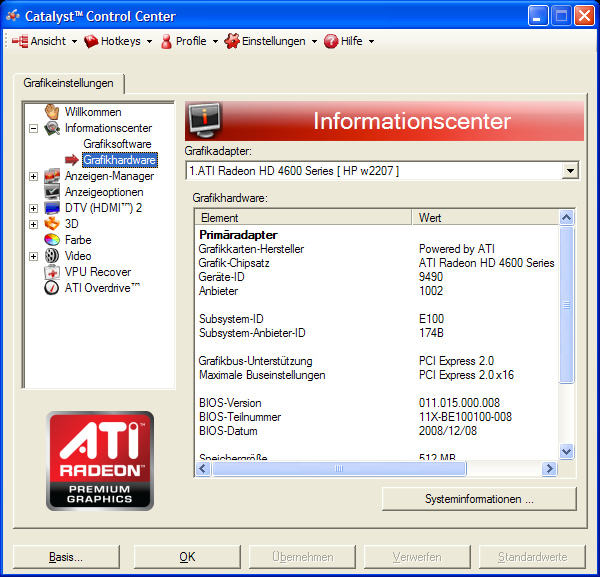Click the Farbe color wheel icon

tap(52, 240)
